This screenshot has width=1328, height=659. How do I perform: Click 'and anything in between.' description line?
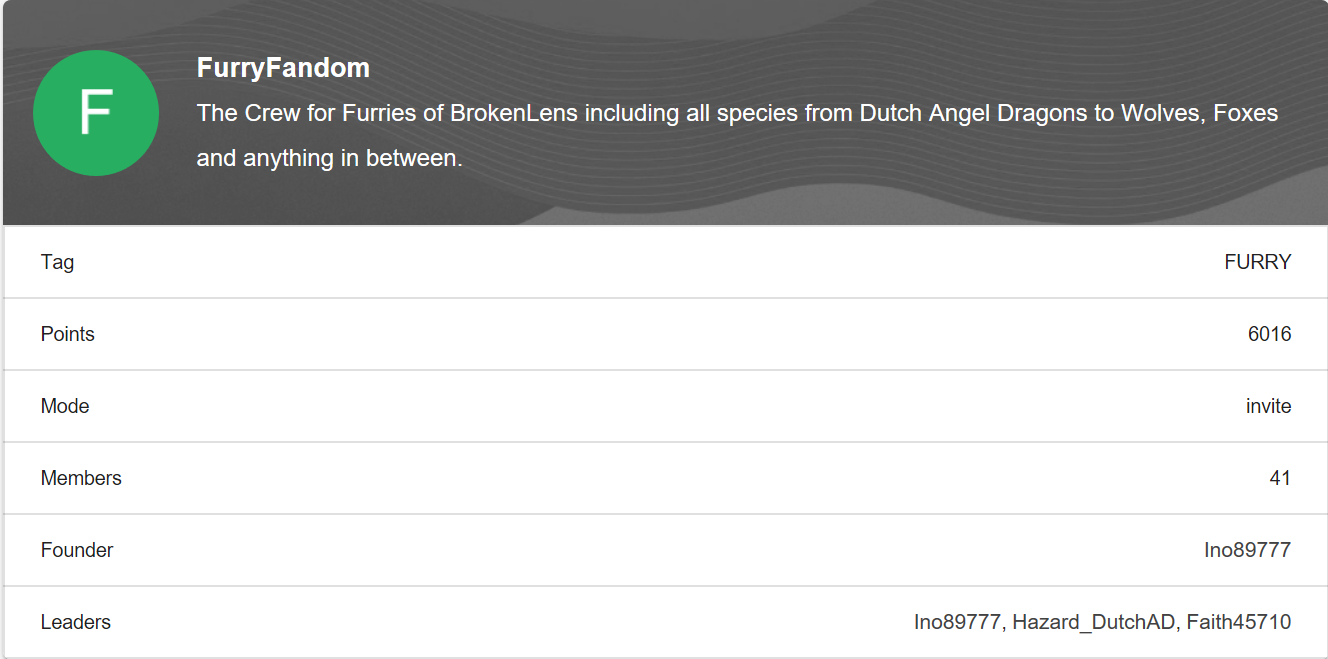pos(330,158)
